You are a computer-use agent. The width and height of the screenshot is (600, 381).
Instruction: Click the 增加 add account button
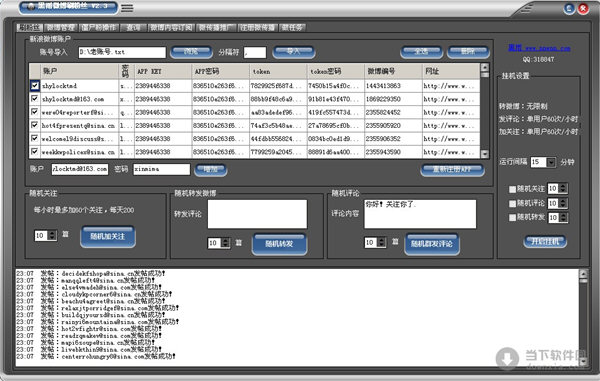pyautogui.click(x=210, y=169)
